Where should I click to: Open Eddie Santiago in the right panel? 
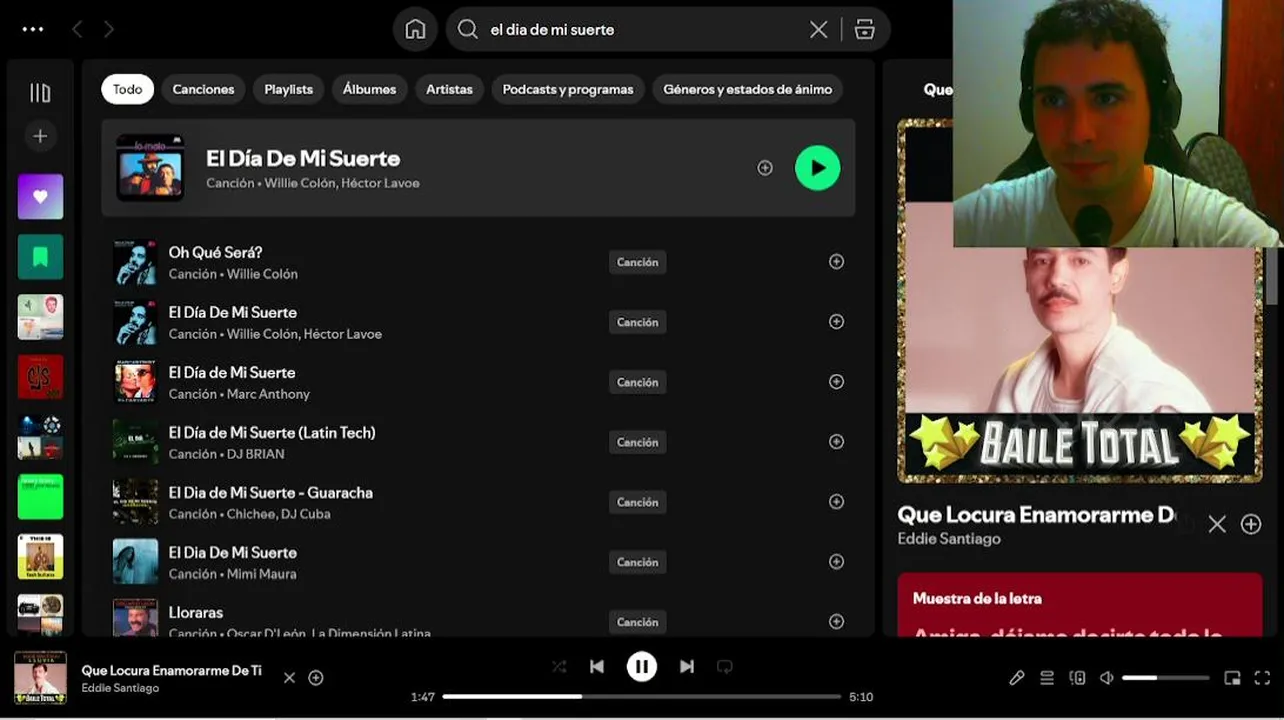tap(949, 539)
